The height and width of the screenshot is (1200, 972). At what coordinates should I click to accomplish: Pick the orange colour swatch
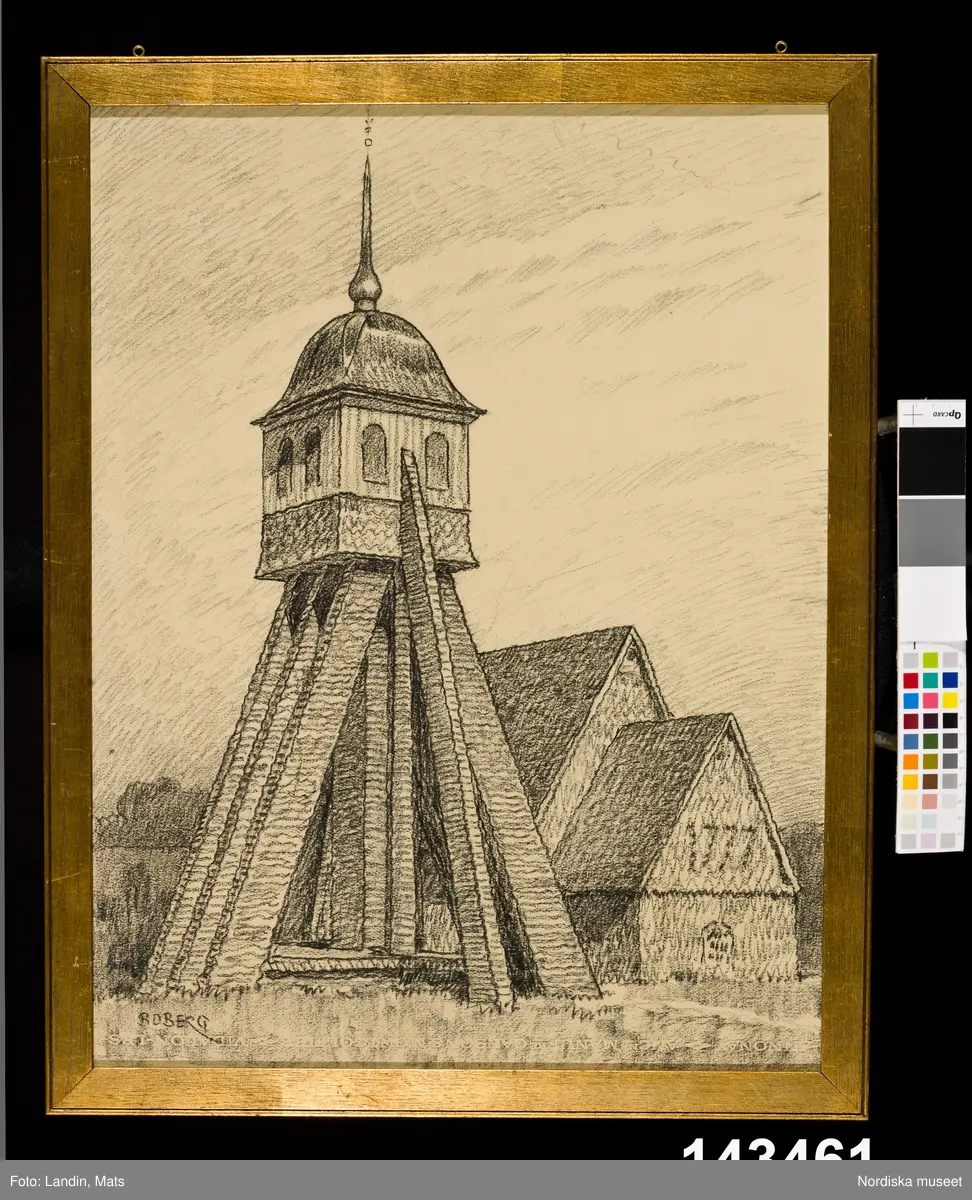911,761
